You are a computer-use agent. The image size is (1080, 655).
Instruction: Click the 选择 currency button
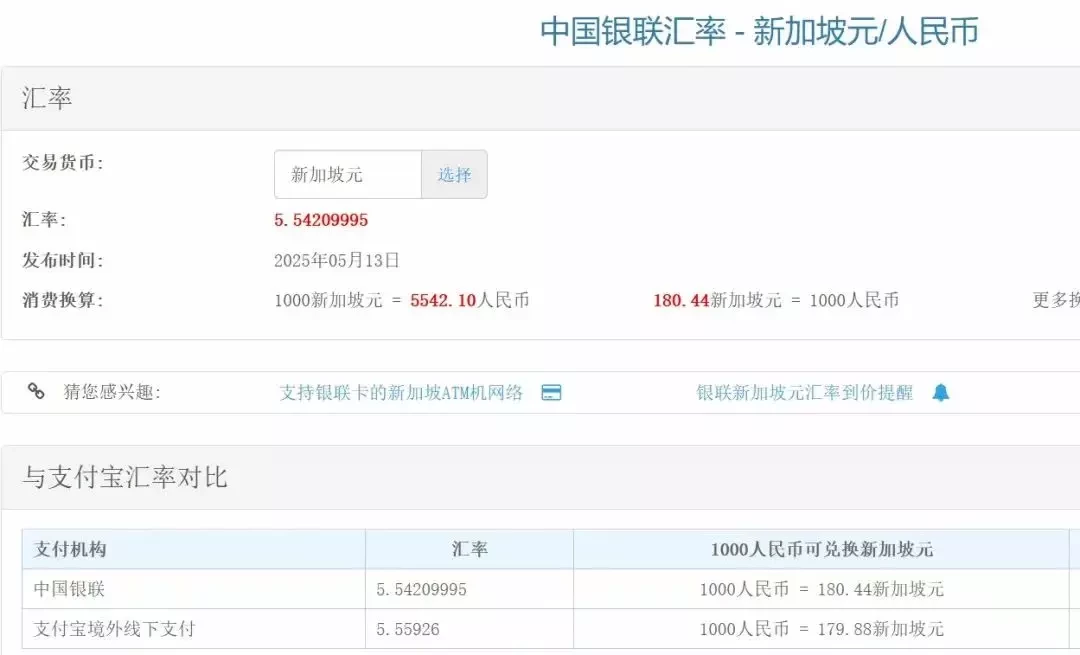pyautogui.click(x=454, y=174)
